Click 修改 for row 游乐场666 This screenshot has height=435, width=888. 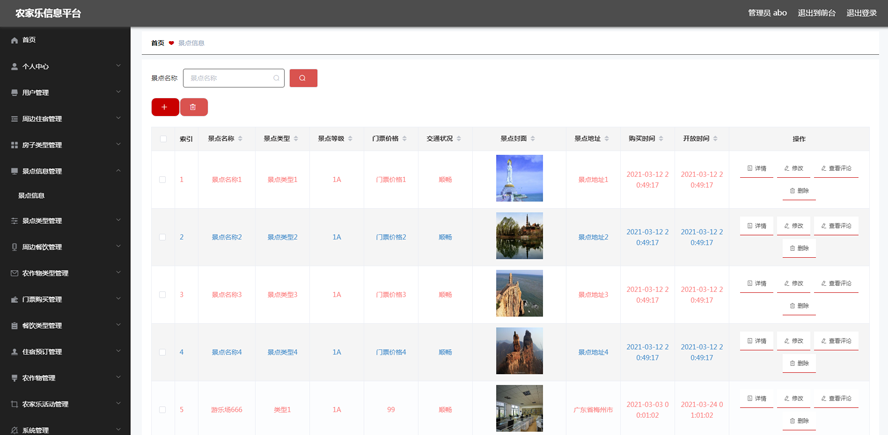793,398
